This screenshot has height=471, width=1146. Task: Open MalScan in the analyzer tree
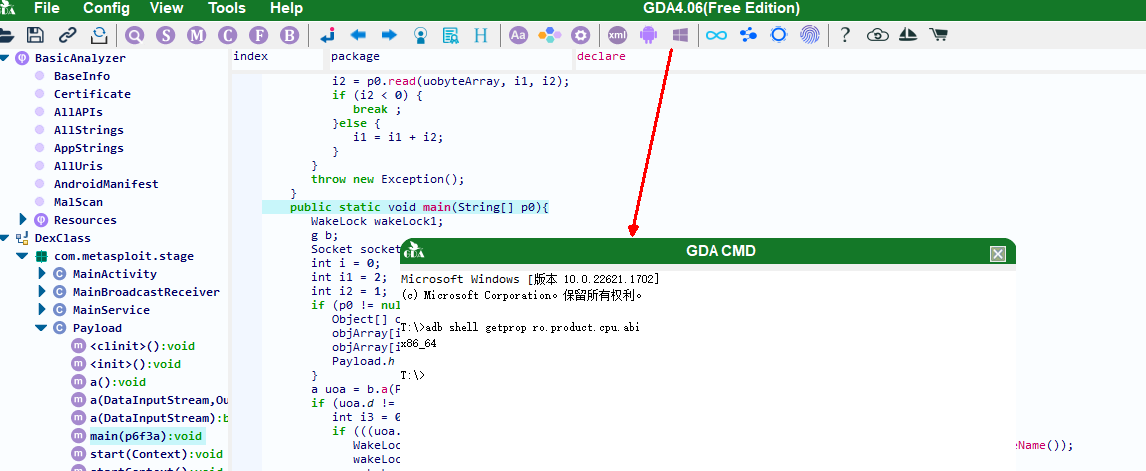point(78,202)
